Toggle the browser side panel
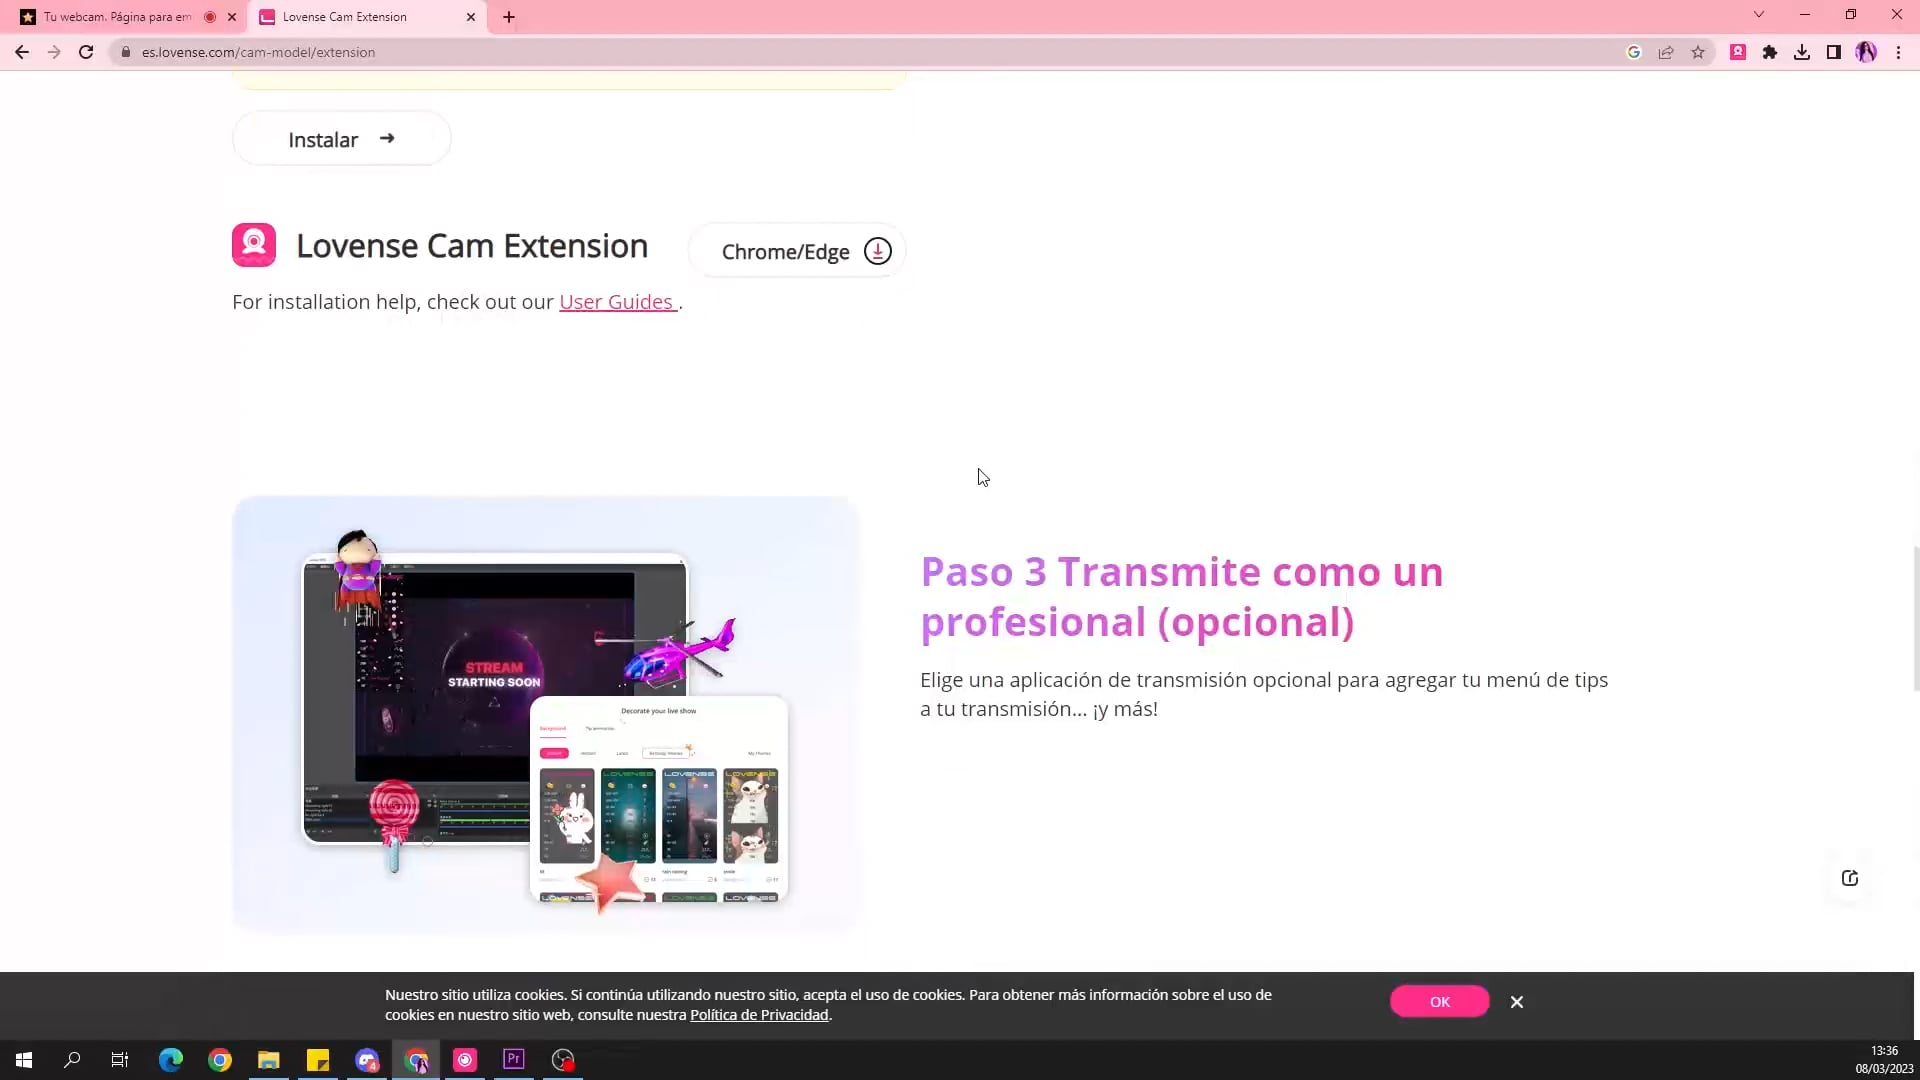Image resolution: width=1920 pixels, height=1080 pixels. point(1834,52)
